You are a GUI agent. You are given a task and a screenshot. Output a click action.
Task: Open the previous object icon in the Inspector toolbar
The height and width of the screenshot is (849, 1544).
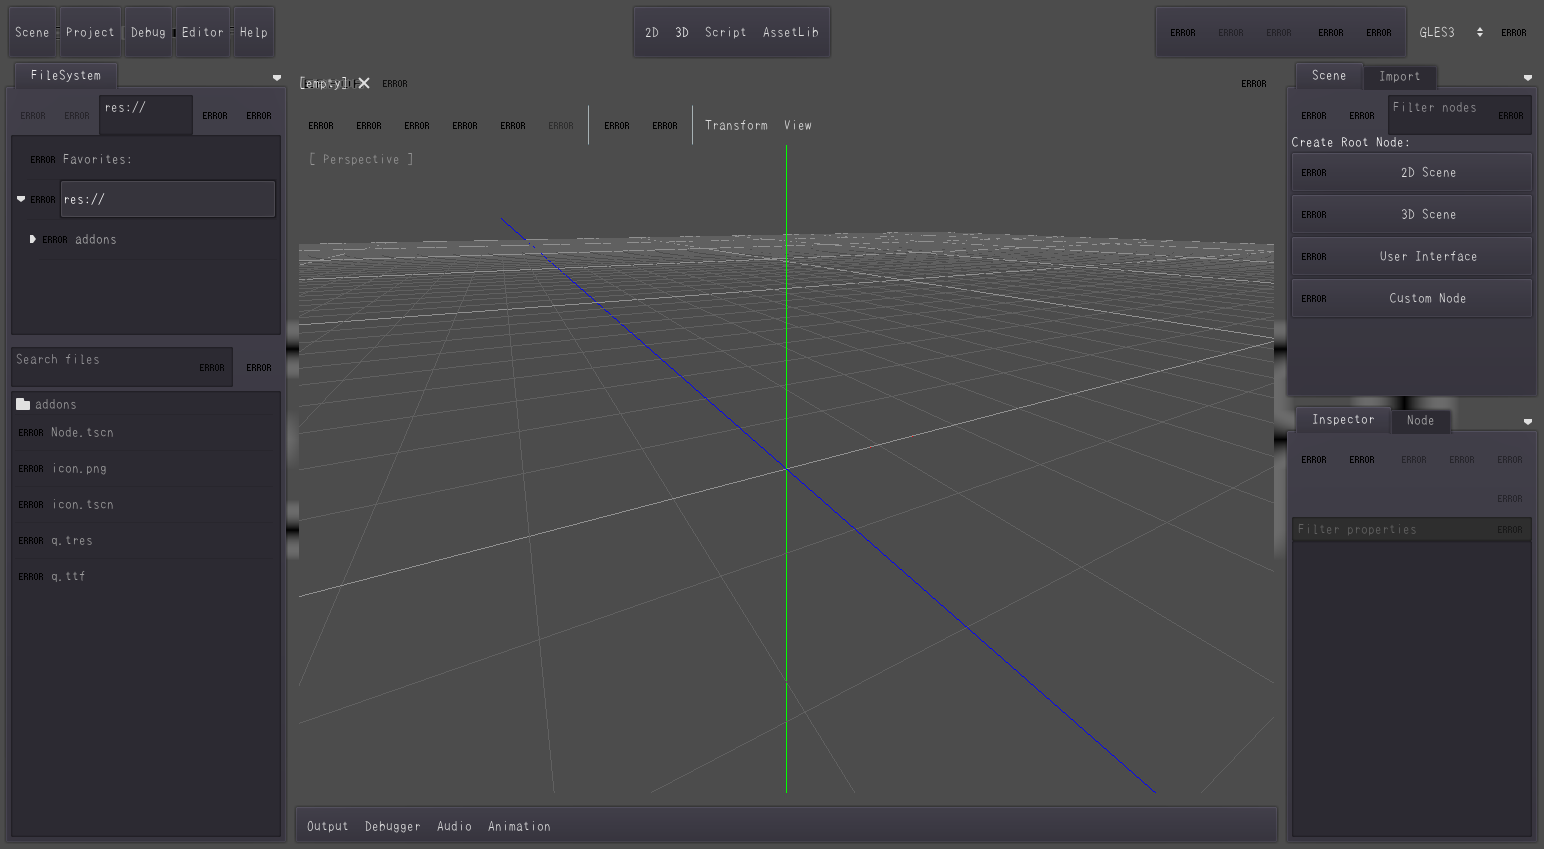pyautogui.click(x=1314, y=459)
